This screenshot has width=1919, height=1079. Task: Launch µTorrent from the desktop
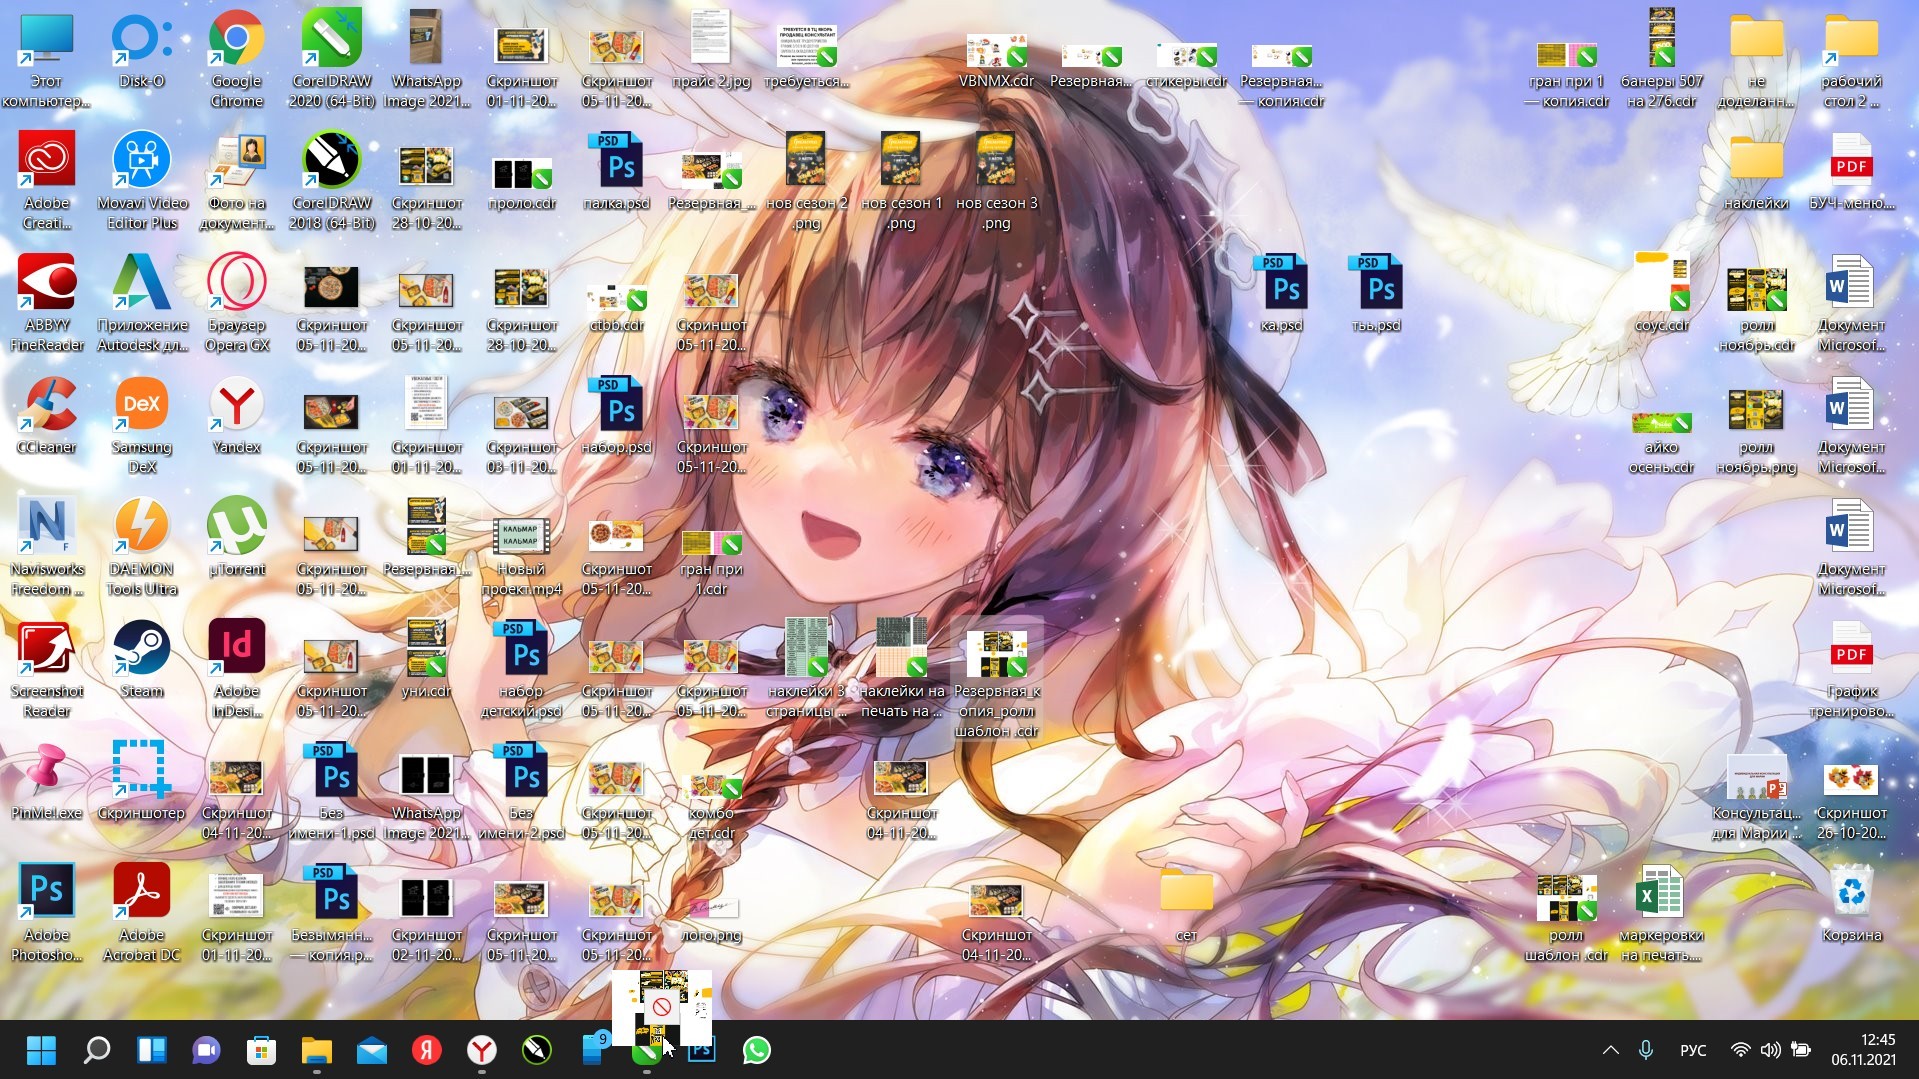tap(237, 538)
